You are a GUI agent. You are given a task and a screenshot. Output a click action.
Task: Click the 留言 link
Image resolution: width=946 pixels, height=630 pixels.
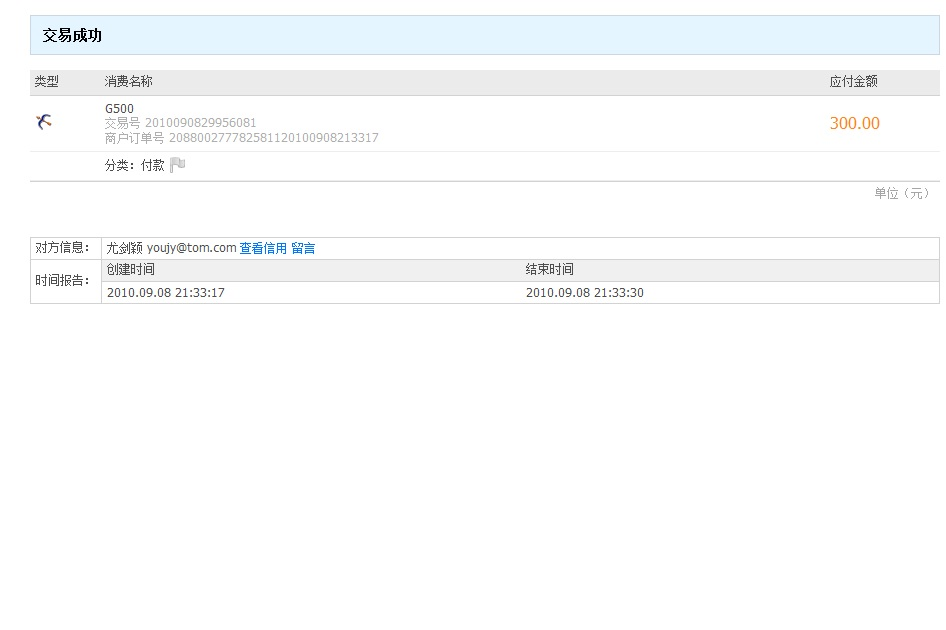pyautogui.click(x=303, y=248)
